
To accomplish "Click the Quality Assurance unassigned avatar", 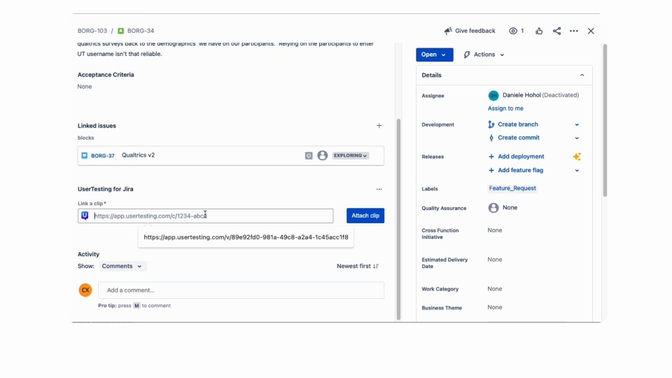I will point(493,208).
